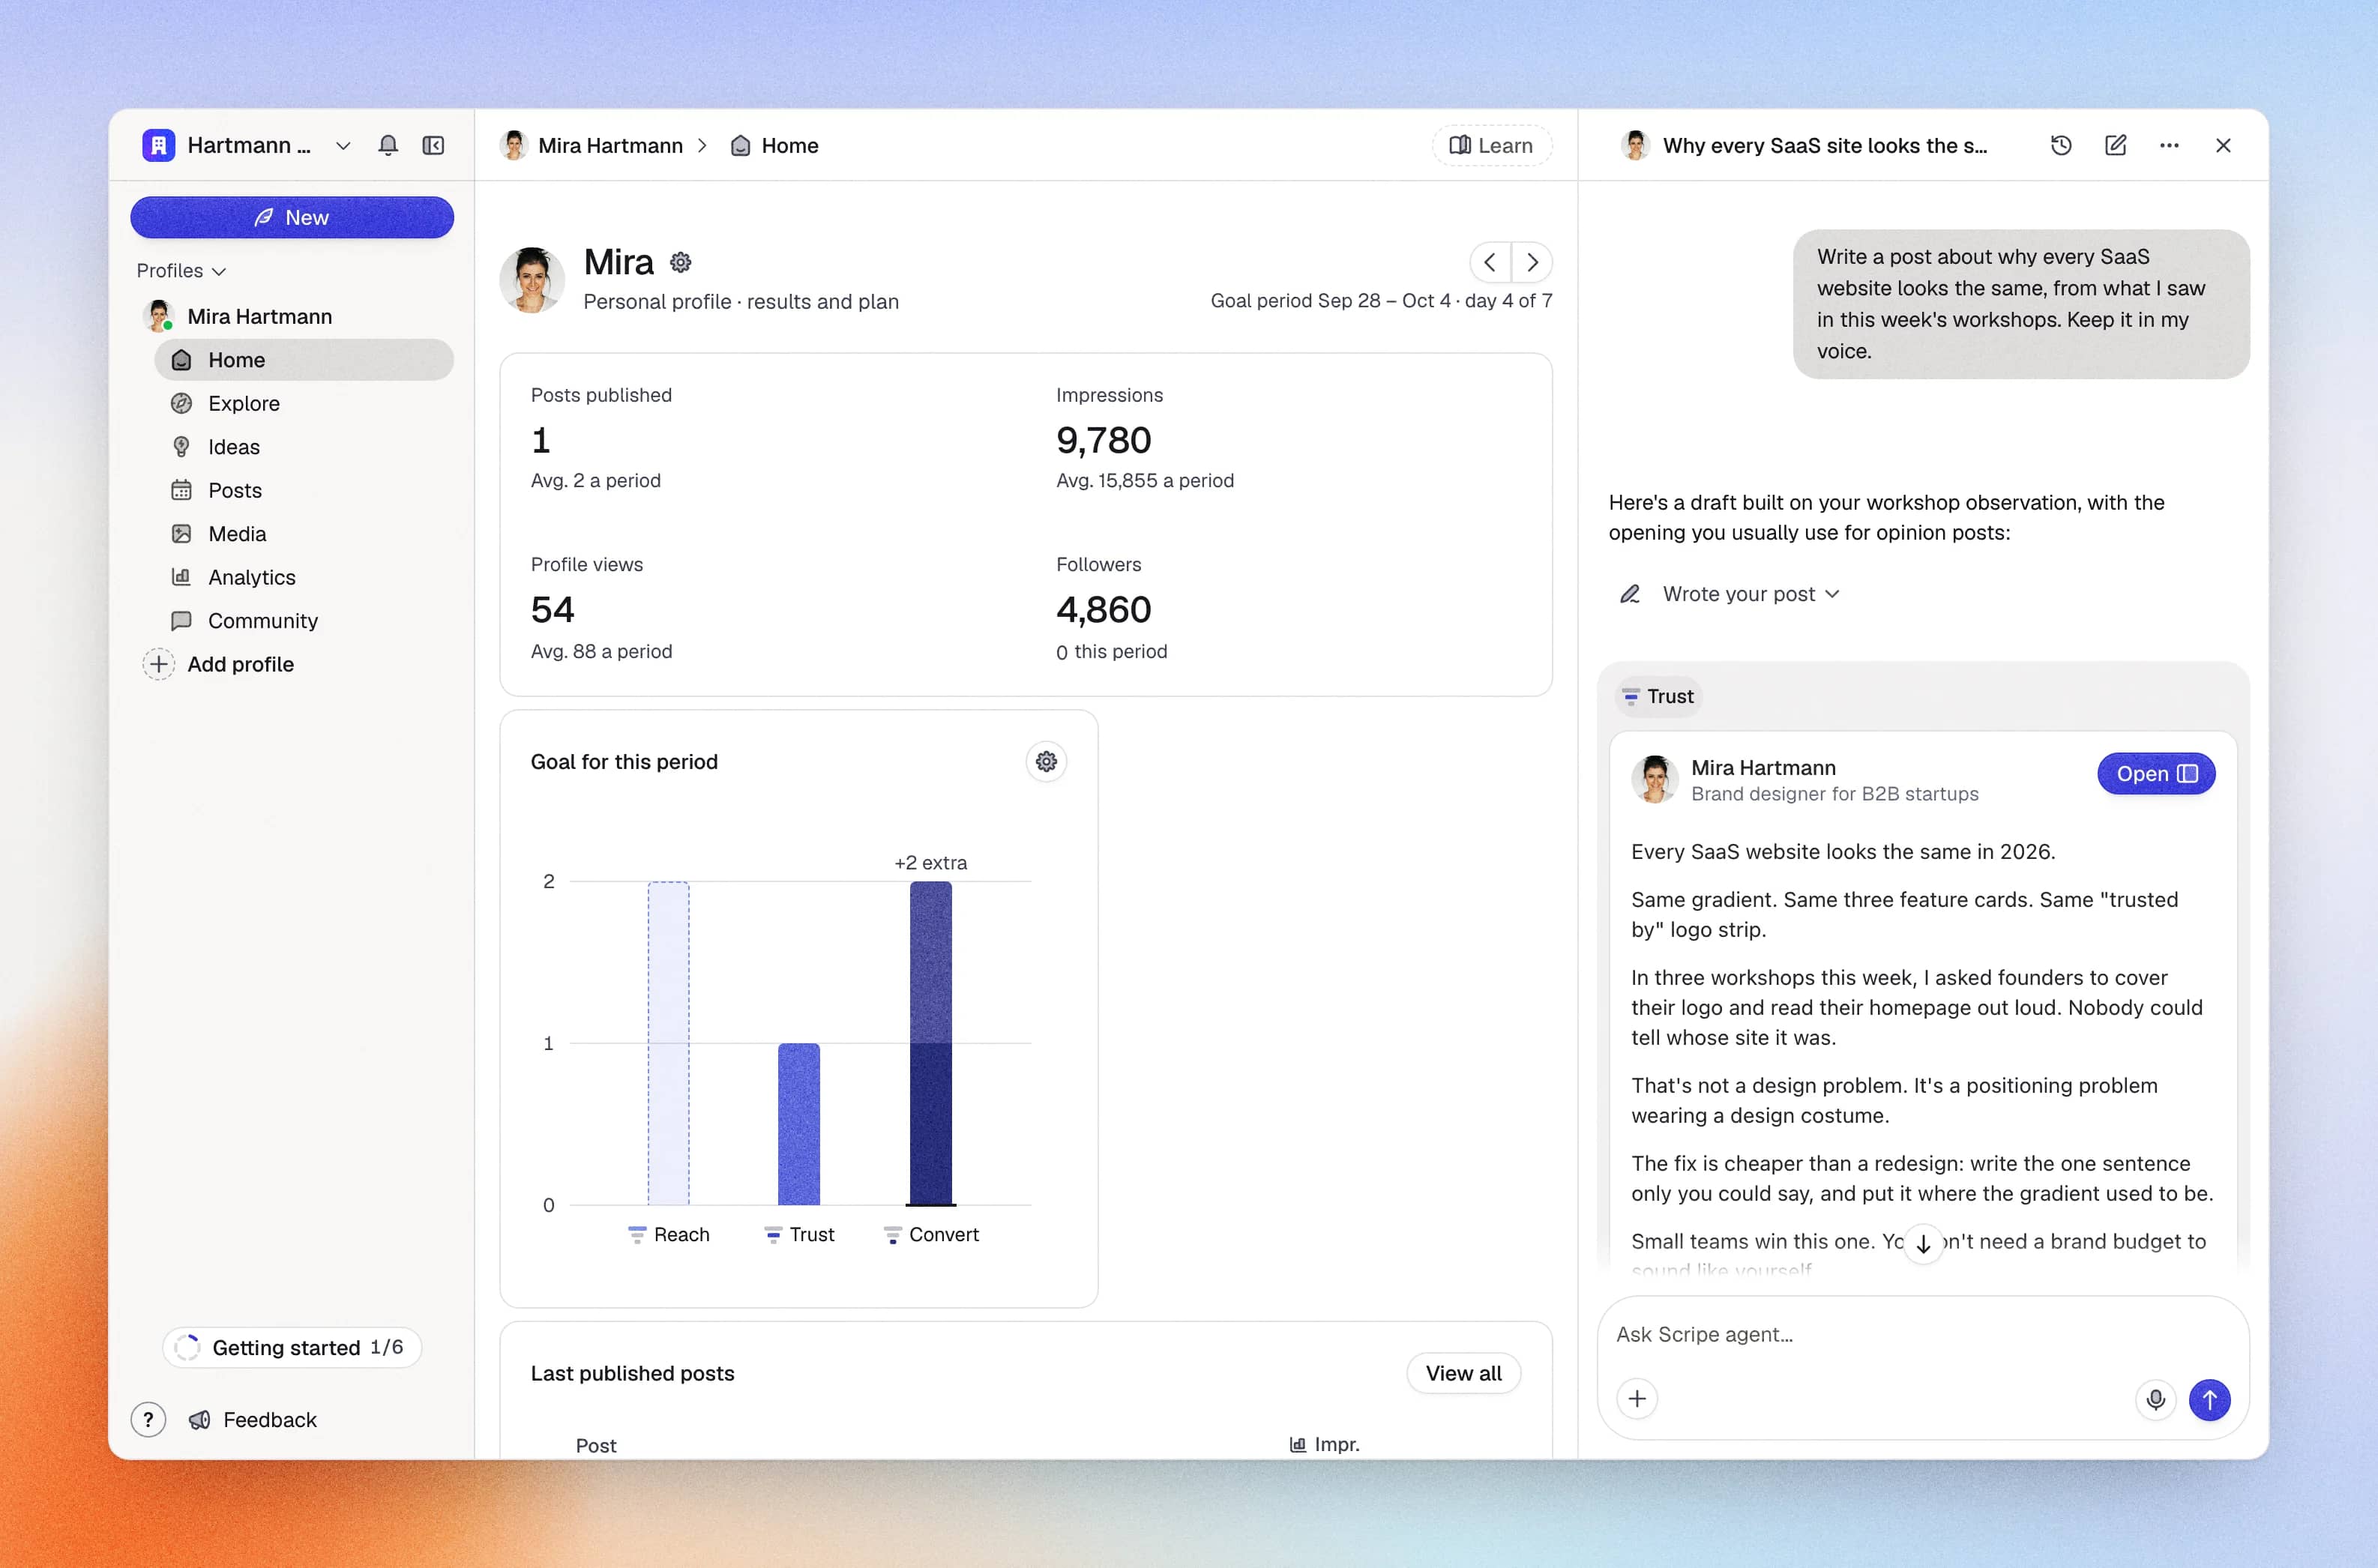Viewport: 2378px width, 1568px height.
Task: Click Mira's profile avatar in header
Action: pyautogui.click(x=532, y=280)
